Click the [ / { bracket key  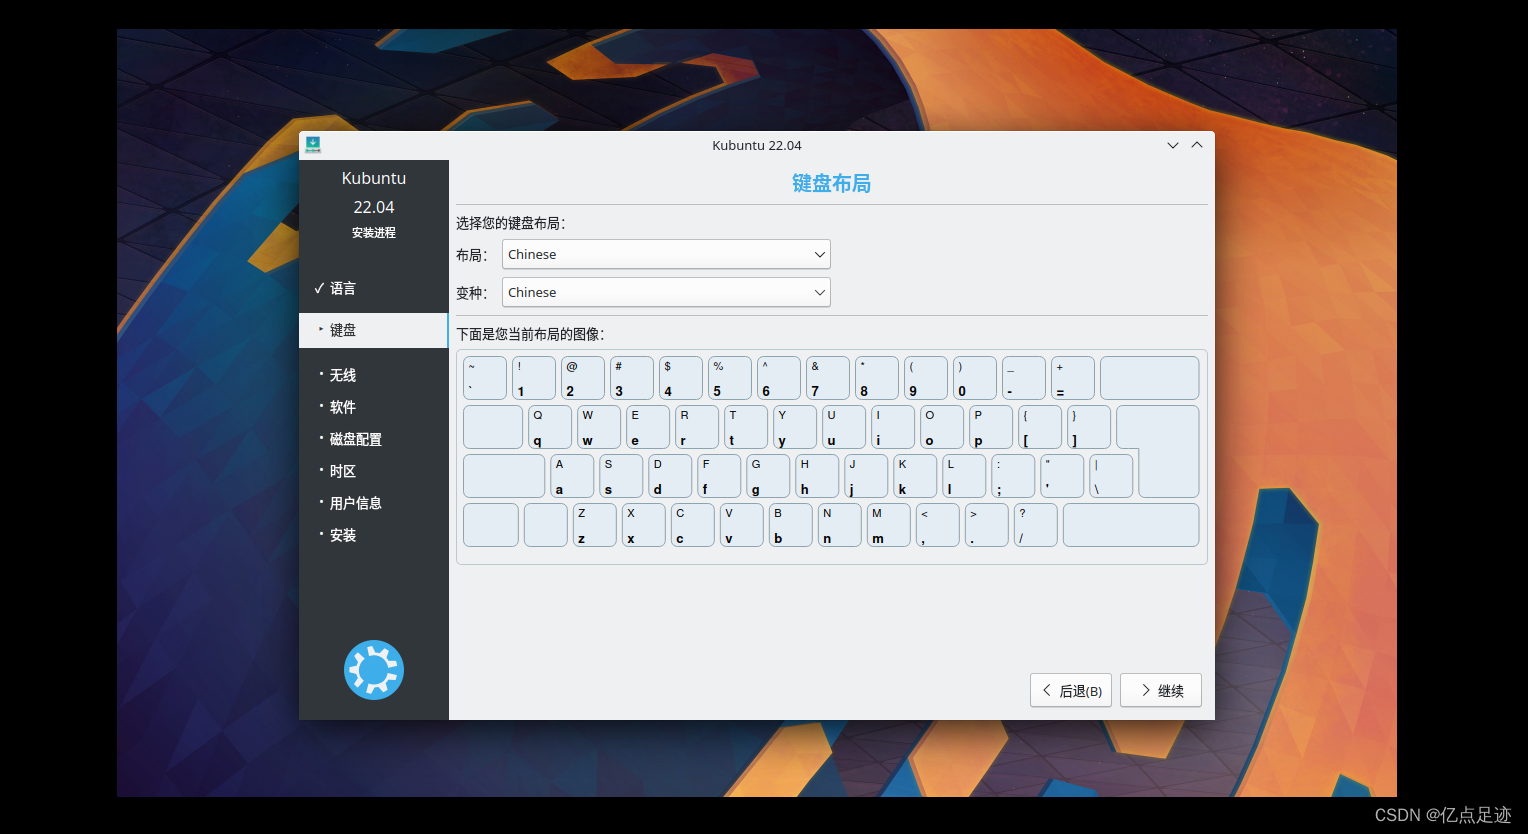1040,427
